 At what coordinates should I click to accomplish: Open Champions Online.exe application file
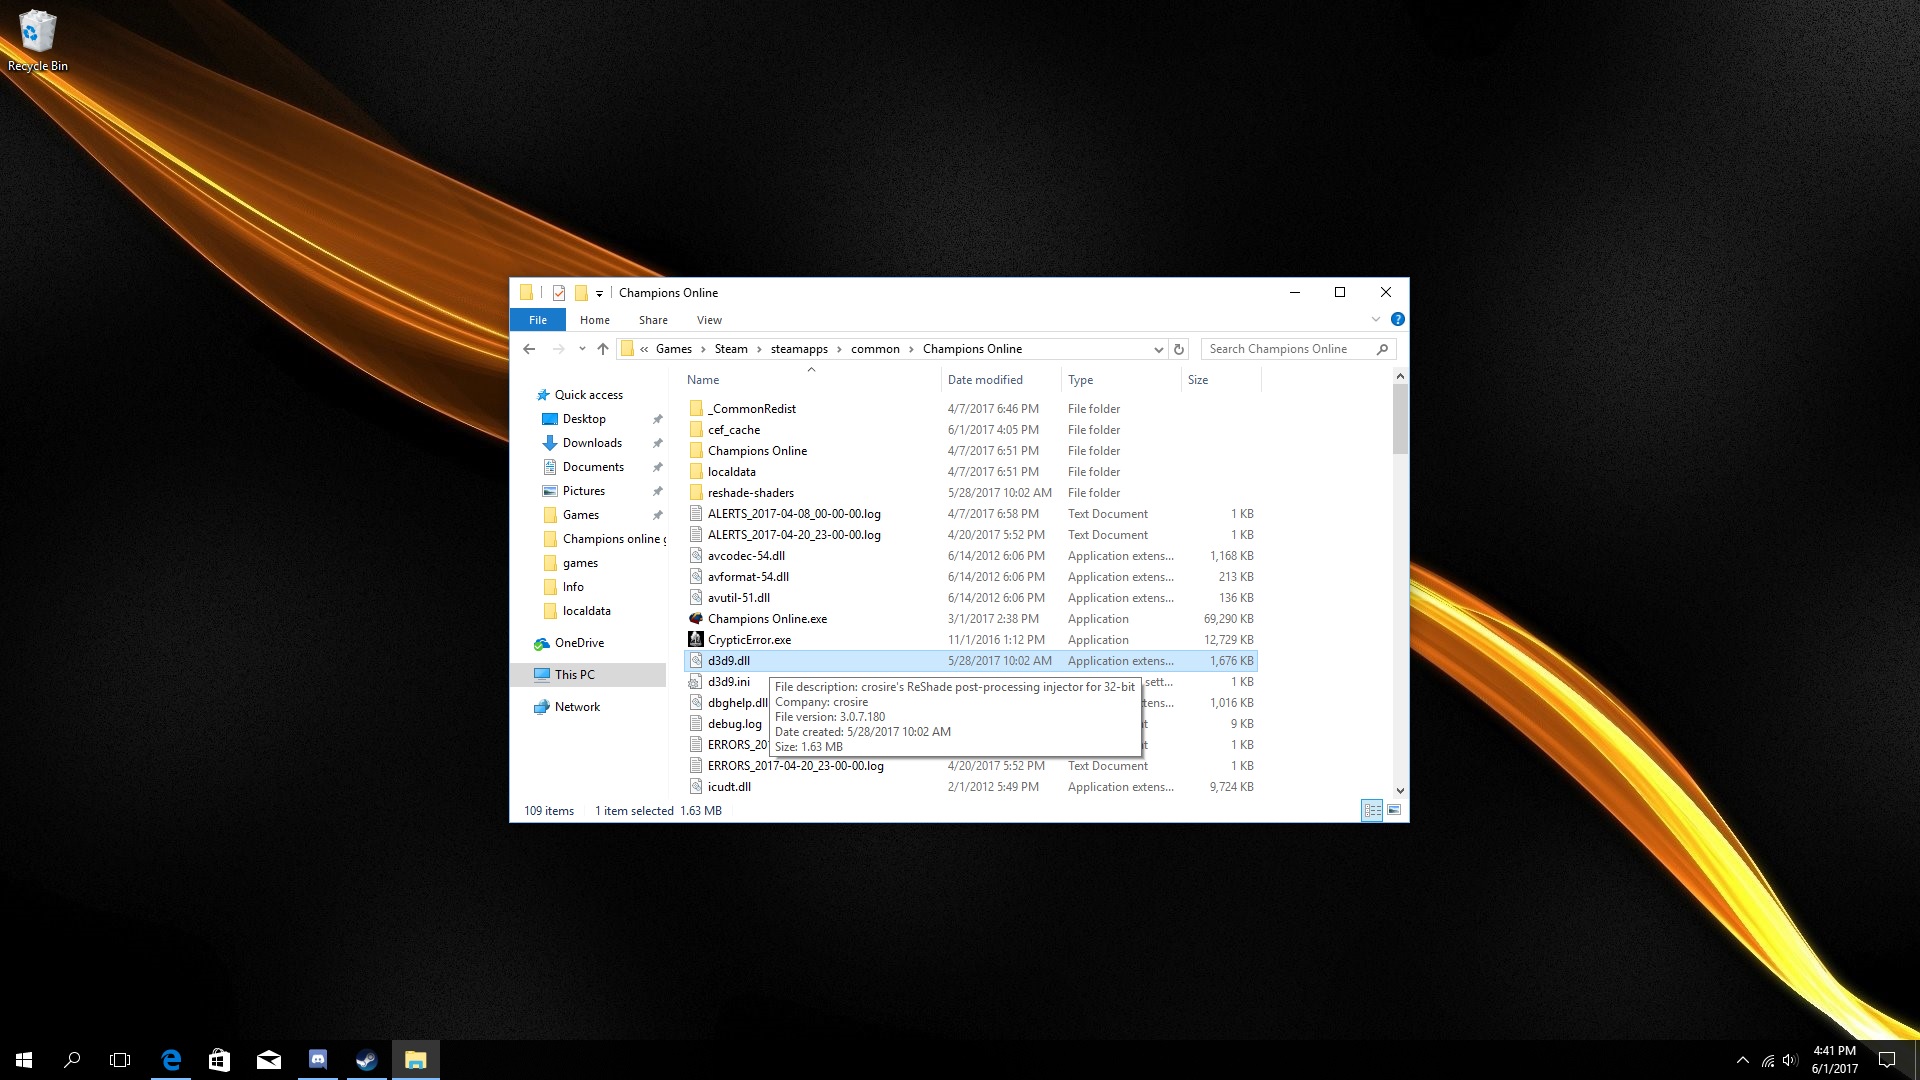[x=767, y=619]
